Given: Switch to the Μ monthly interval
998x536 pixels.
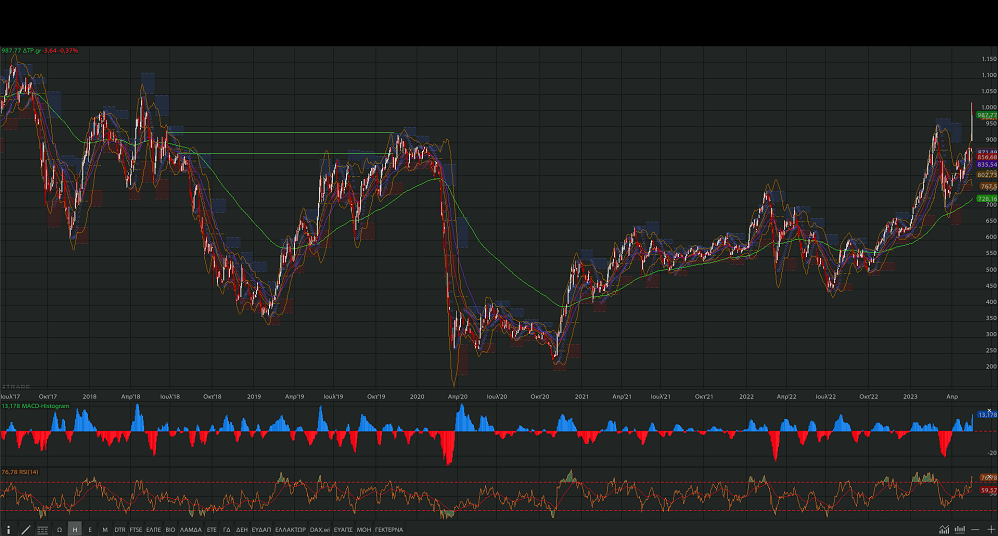Looking at the screenshot, I should [105, 530].
